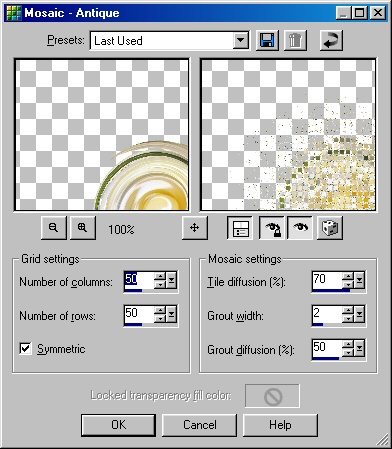The height and width of the screenshot is (449, 392).
Task: Toggle the auto proof locked eye button
Action: tap(272, 228)
